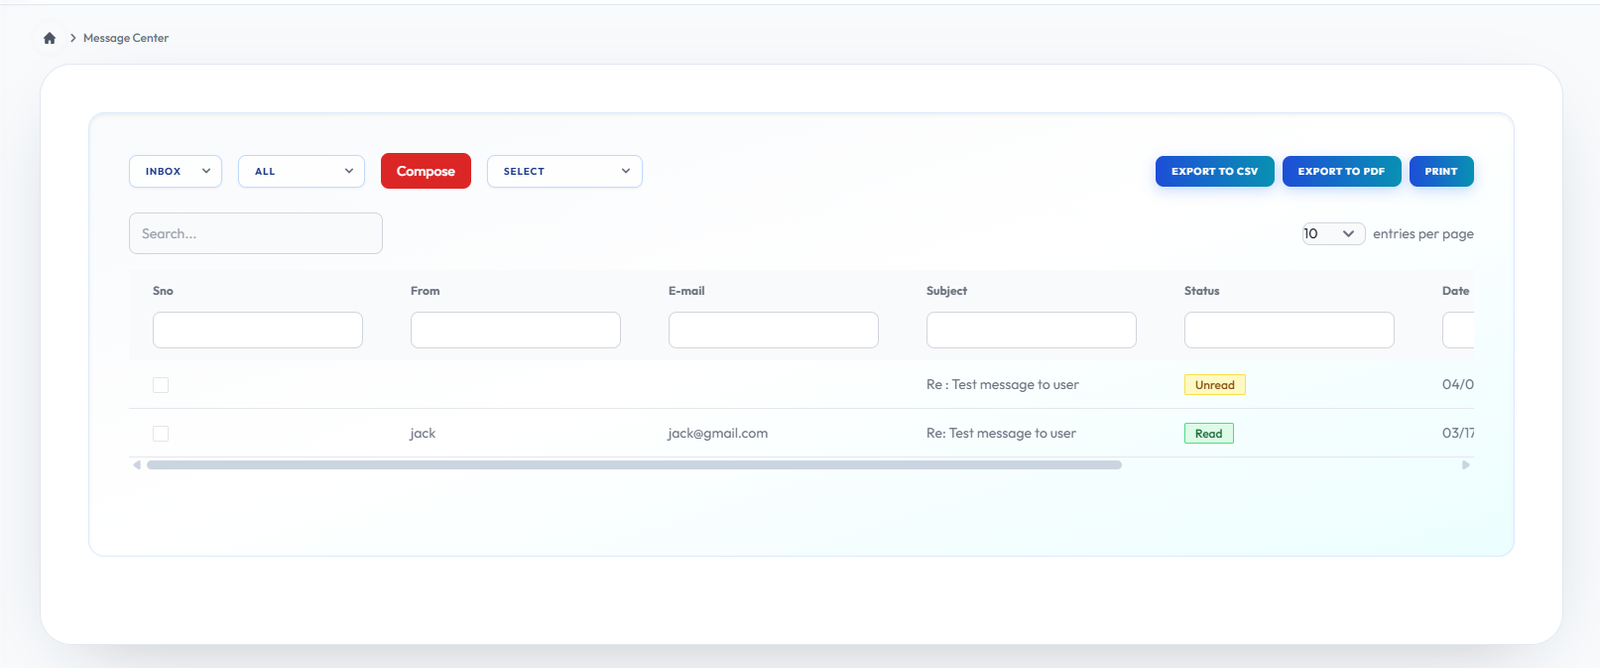The width and height of the screenshot is (1600, 668).
Task: Click the jack@gmail.com cell
Action: [718, 433]
